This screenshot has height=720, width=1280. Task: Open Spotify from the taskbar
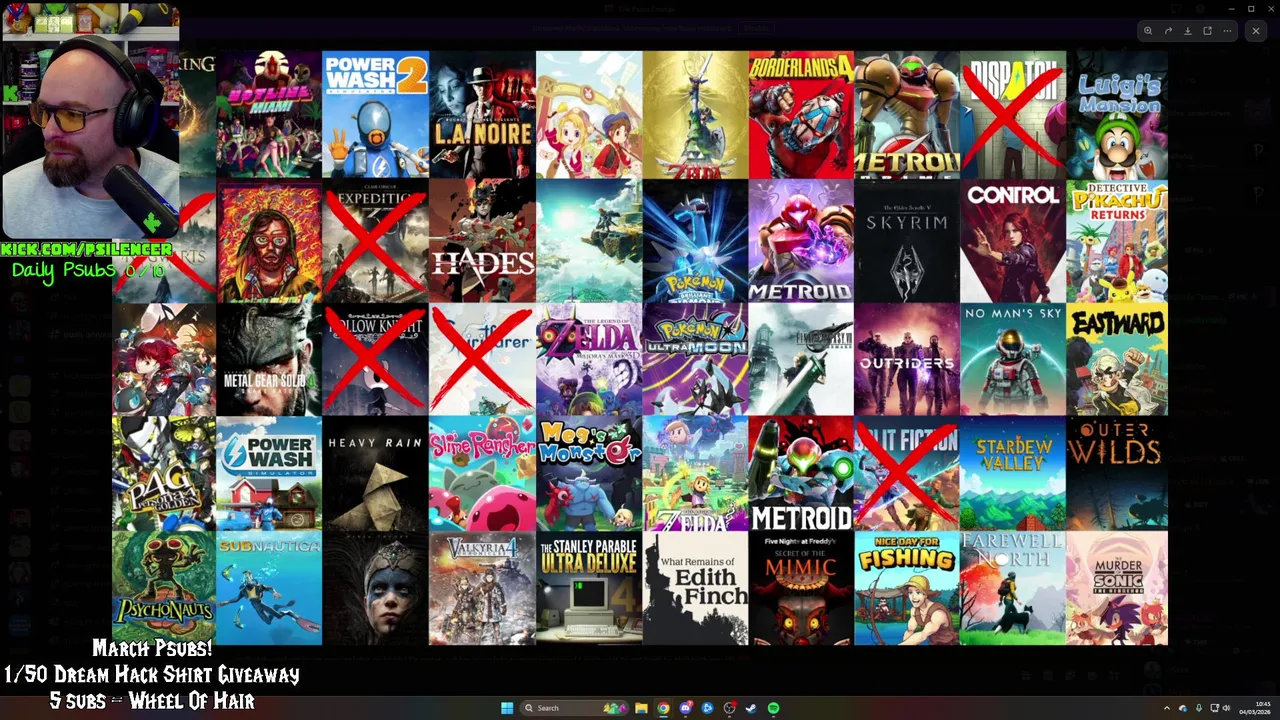[x=773, y=708]
